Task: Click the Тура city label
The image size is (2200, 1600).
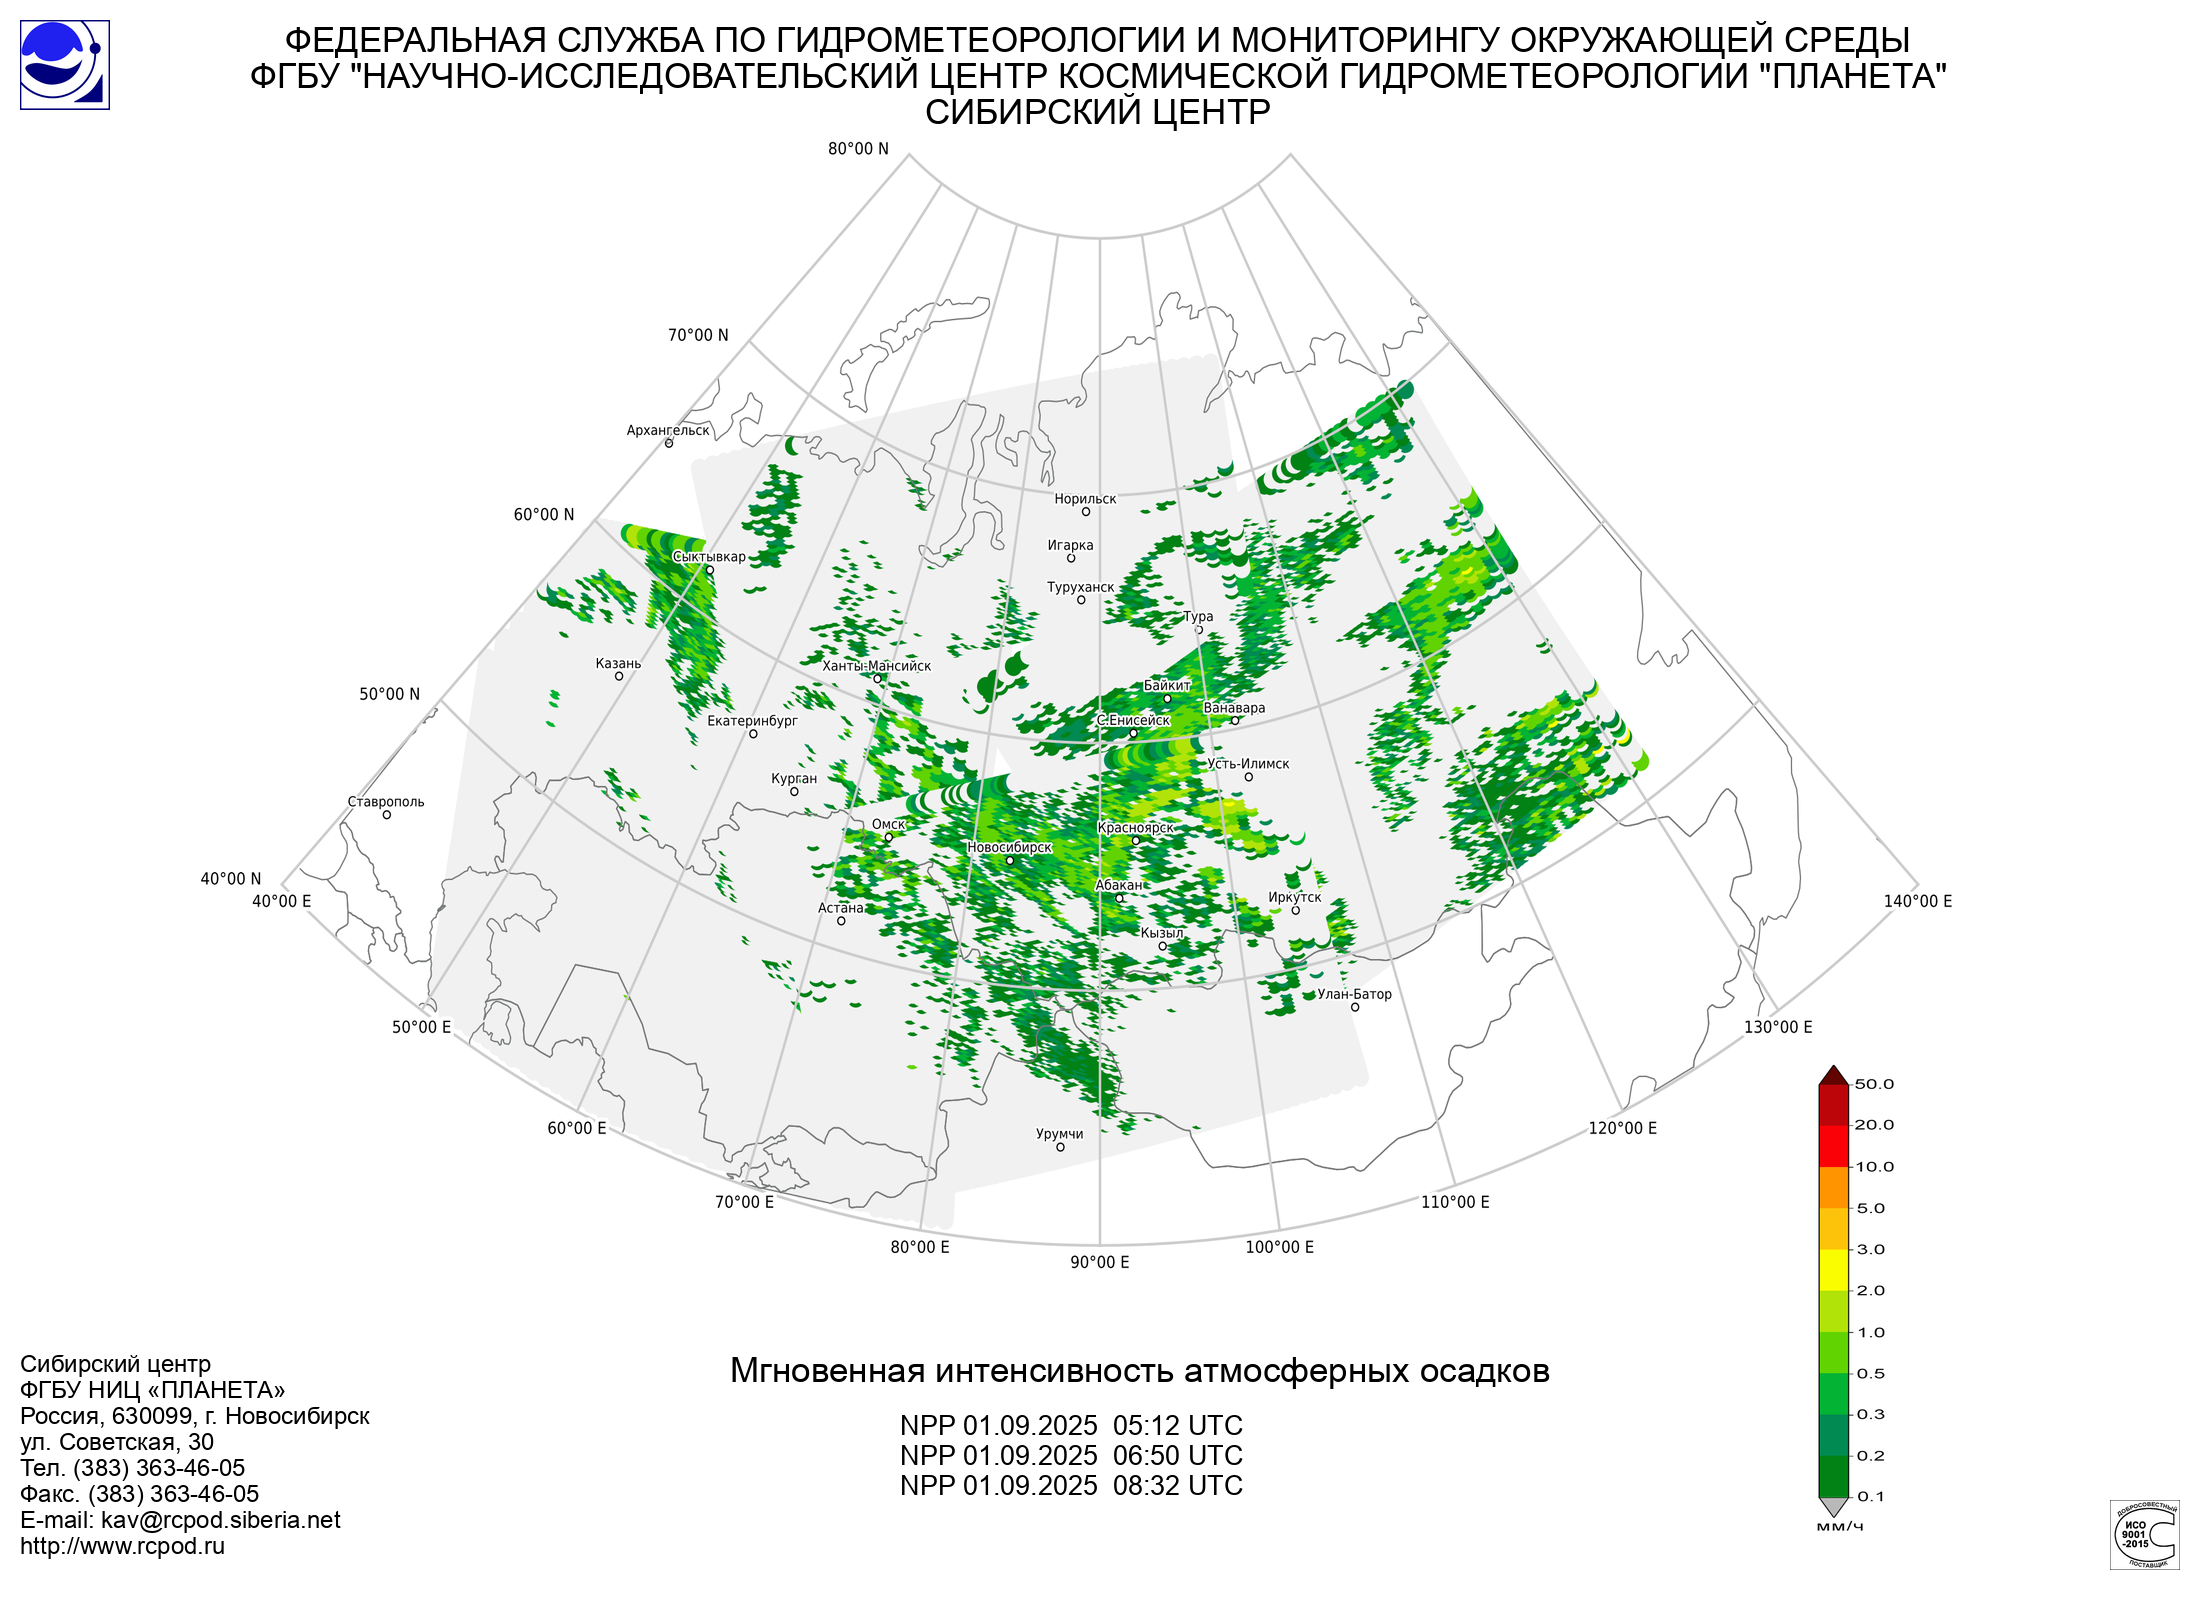Action: [1198, 617]
